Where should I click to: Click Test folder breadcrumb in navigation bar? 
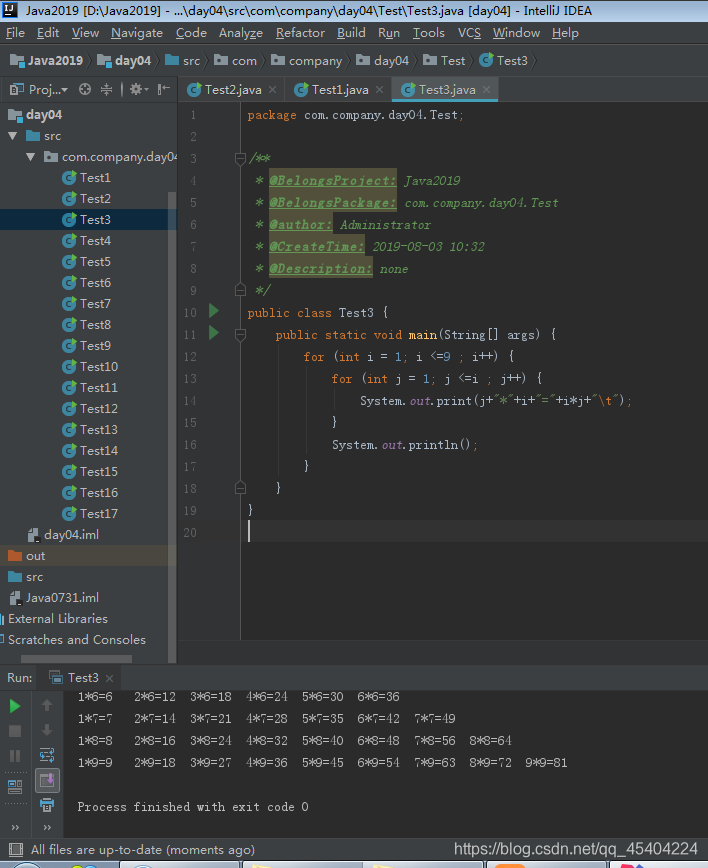(444, 60)
